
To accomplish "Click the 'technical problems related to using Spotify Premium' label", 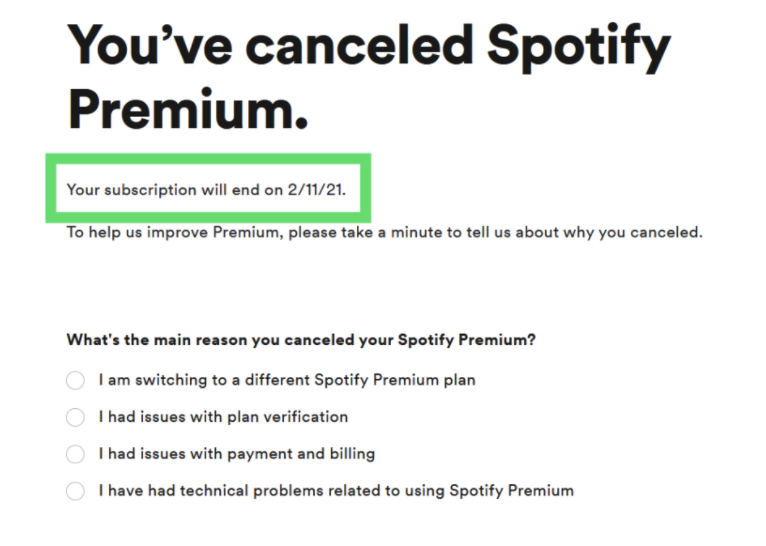I will coord(377,491).
